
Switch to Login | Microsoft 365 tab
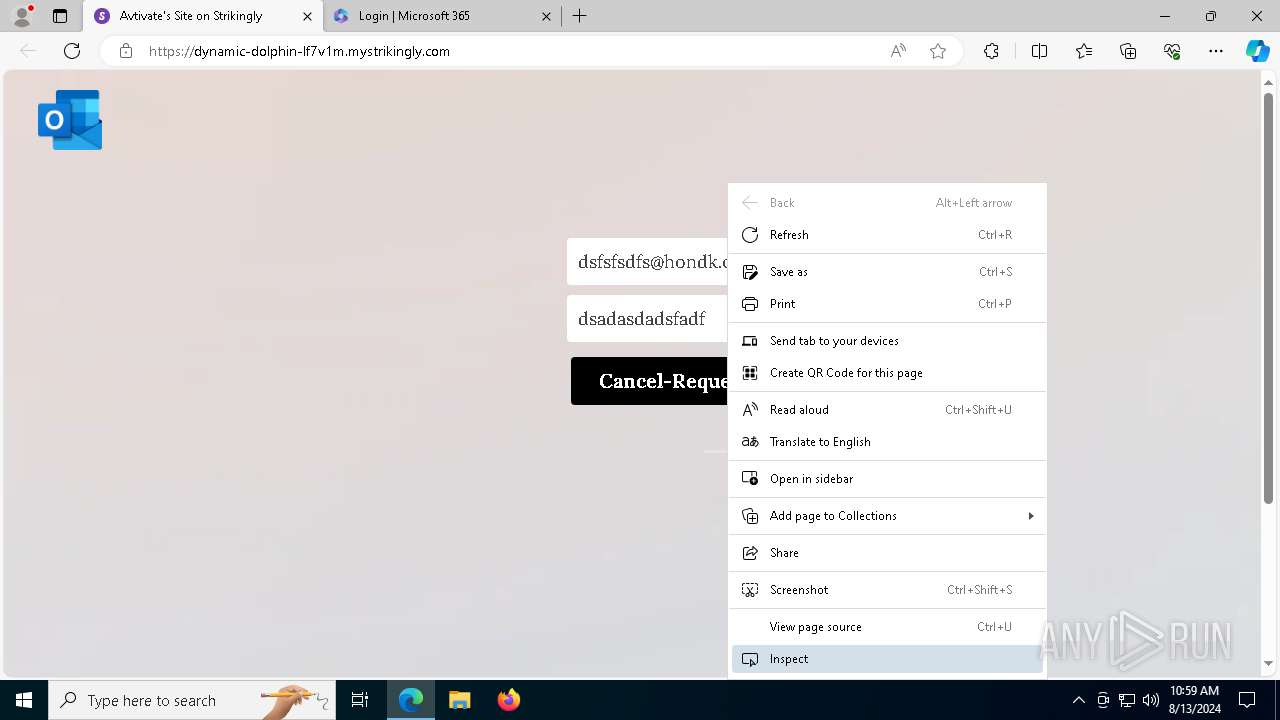(x=443, y=16)
